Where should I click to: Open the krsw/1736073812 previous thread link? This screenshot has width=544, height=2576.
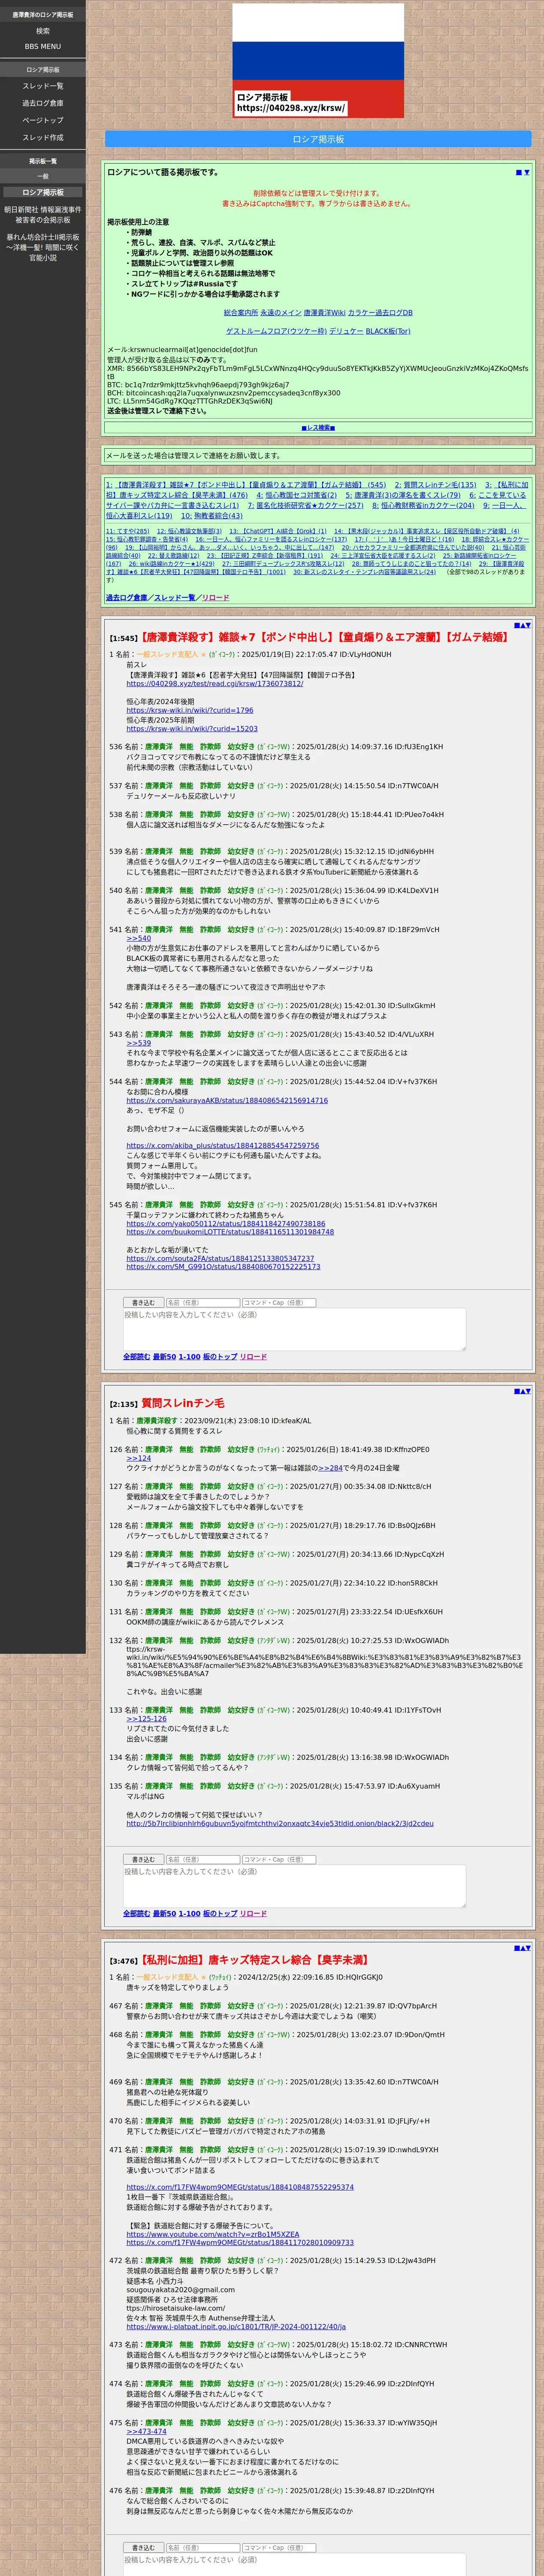click(x=214, y=684)
